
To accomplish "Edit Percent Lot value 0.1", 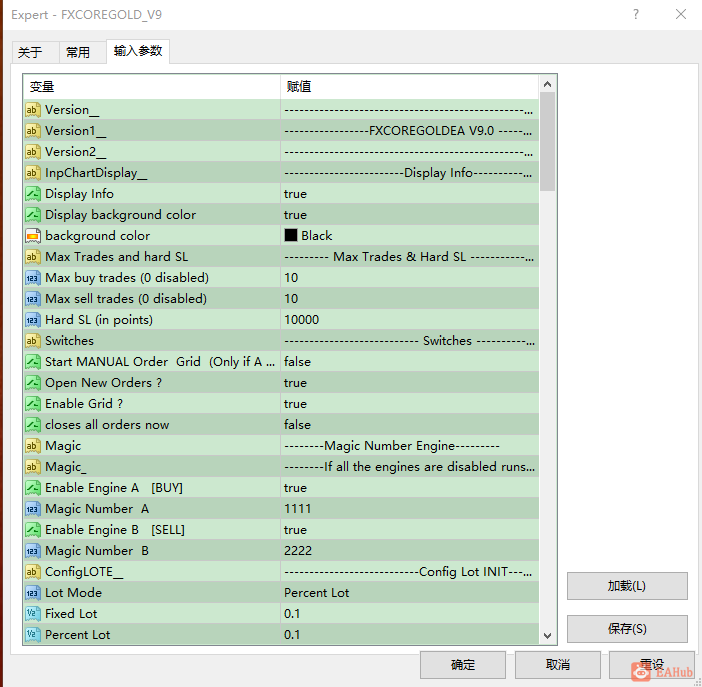I will [410, 635].
